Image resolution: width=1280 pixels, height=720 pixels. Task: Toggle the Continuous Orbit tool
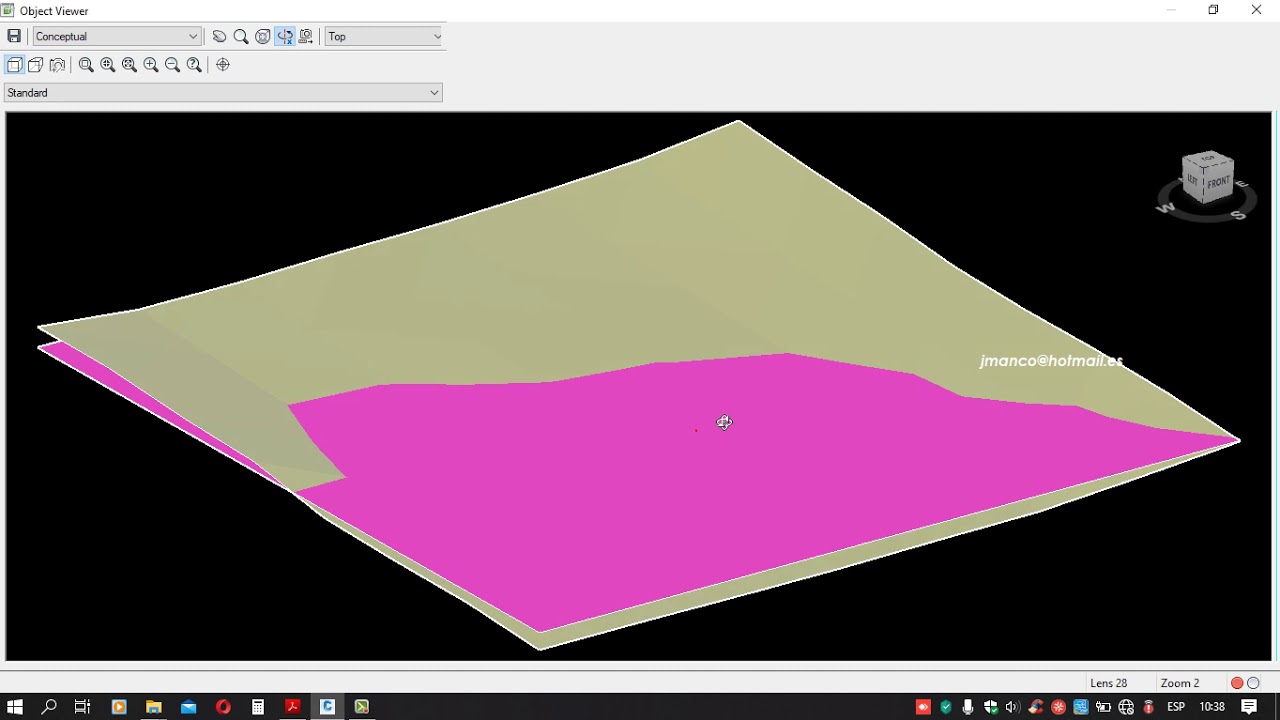(x=285, y=36)
